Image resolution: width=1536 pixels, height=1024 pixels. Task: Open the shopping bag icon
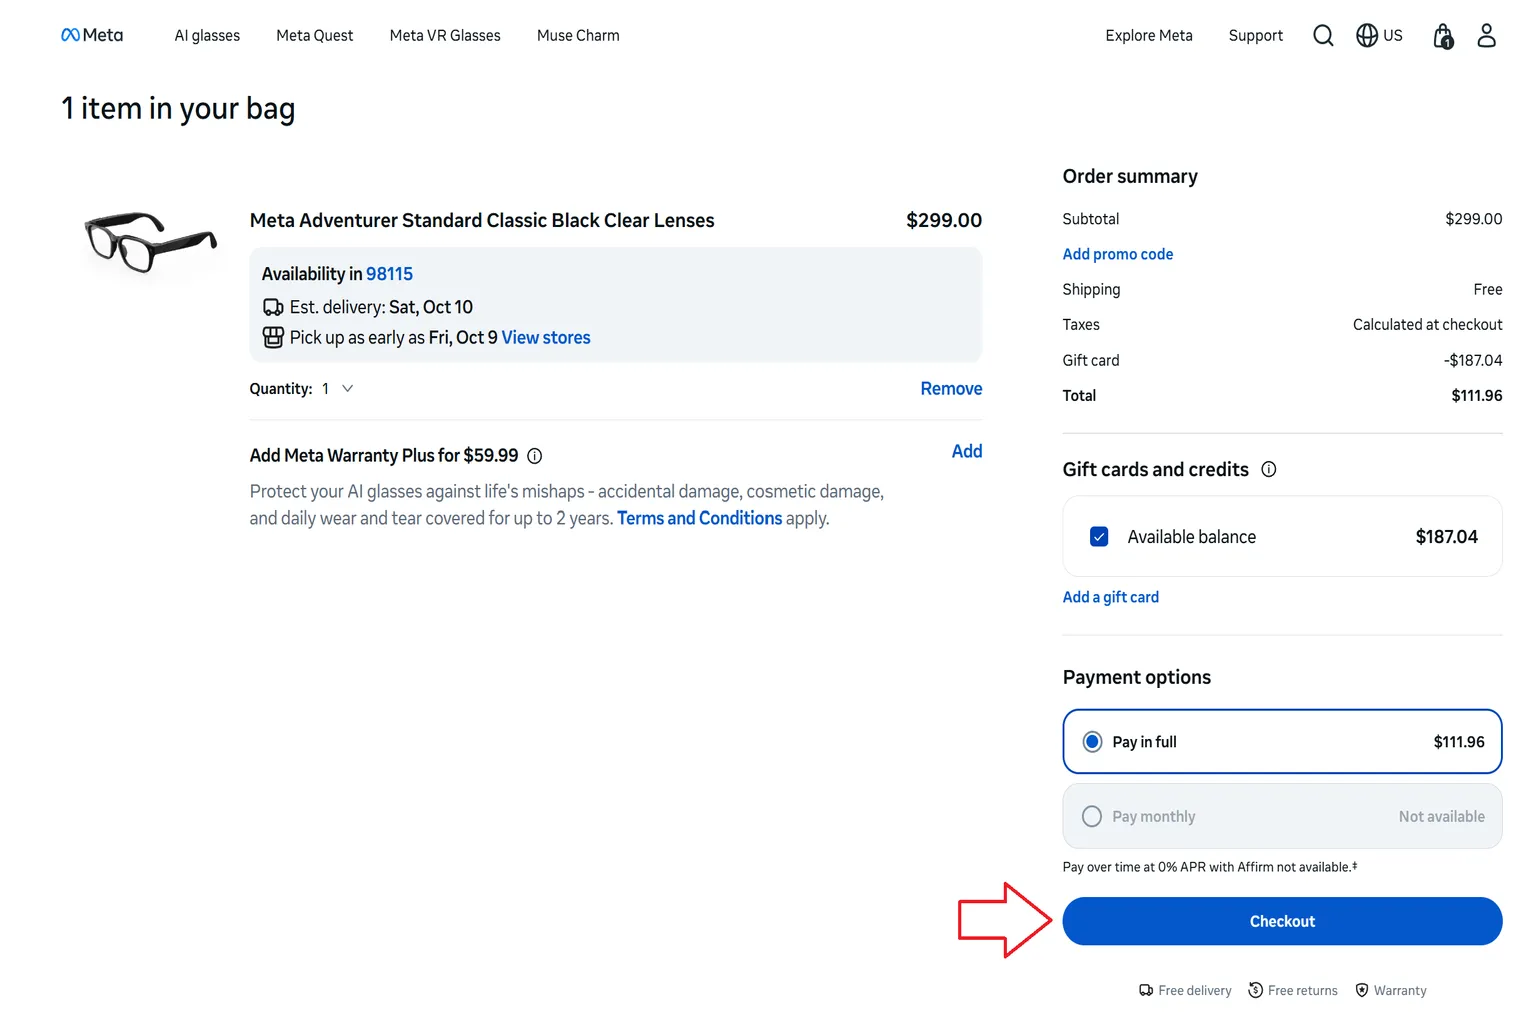pos(1443,36)
